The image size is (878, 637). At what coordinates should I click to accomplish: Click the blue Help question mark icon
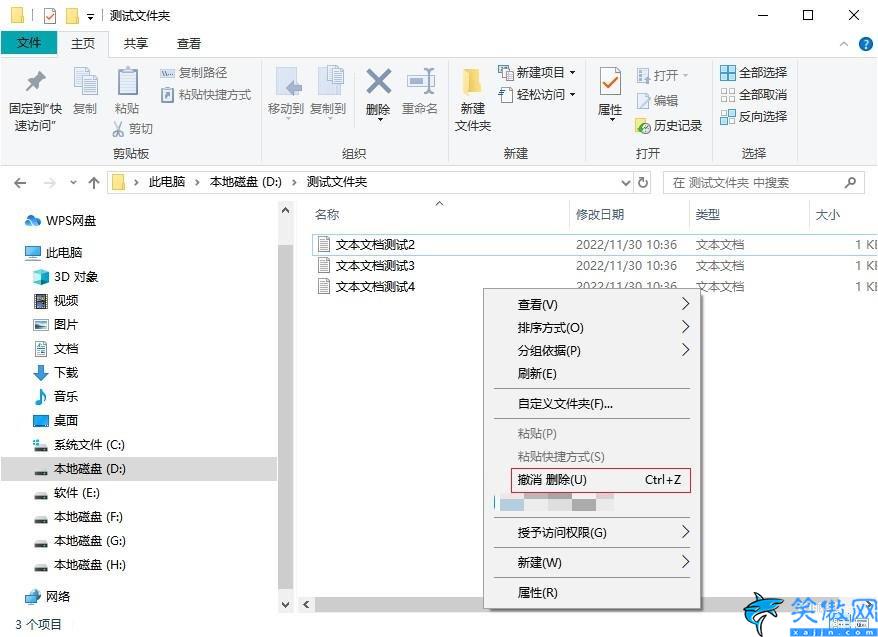865,44
